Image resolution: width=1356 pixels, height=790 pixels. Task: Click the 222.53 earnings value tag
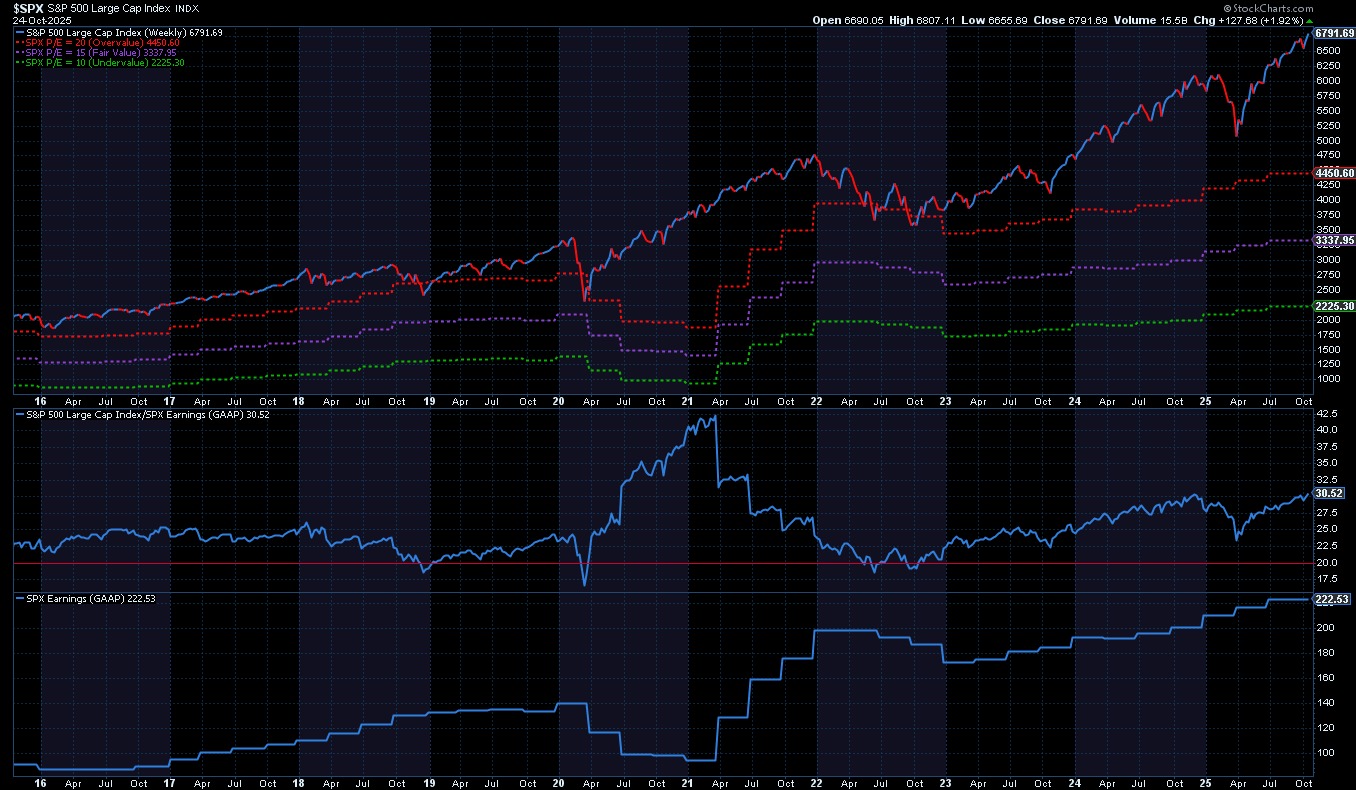pyautogui.click(x=1331, y=599)
